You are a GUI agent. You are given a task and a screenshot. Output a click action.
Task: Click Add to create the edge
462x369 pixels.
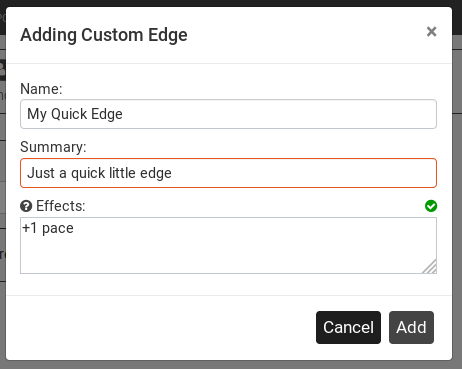tap(411, 327)
